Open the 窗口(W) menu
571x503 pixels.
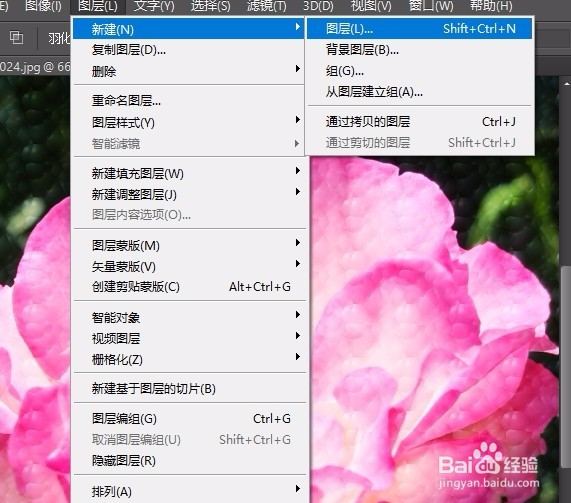pyautogui.click(x=431, y=6)
